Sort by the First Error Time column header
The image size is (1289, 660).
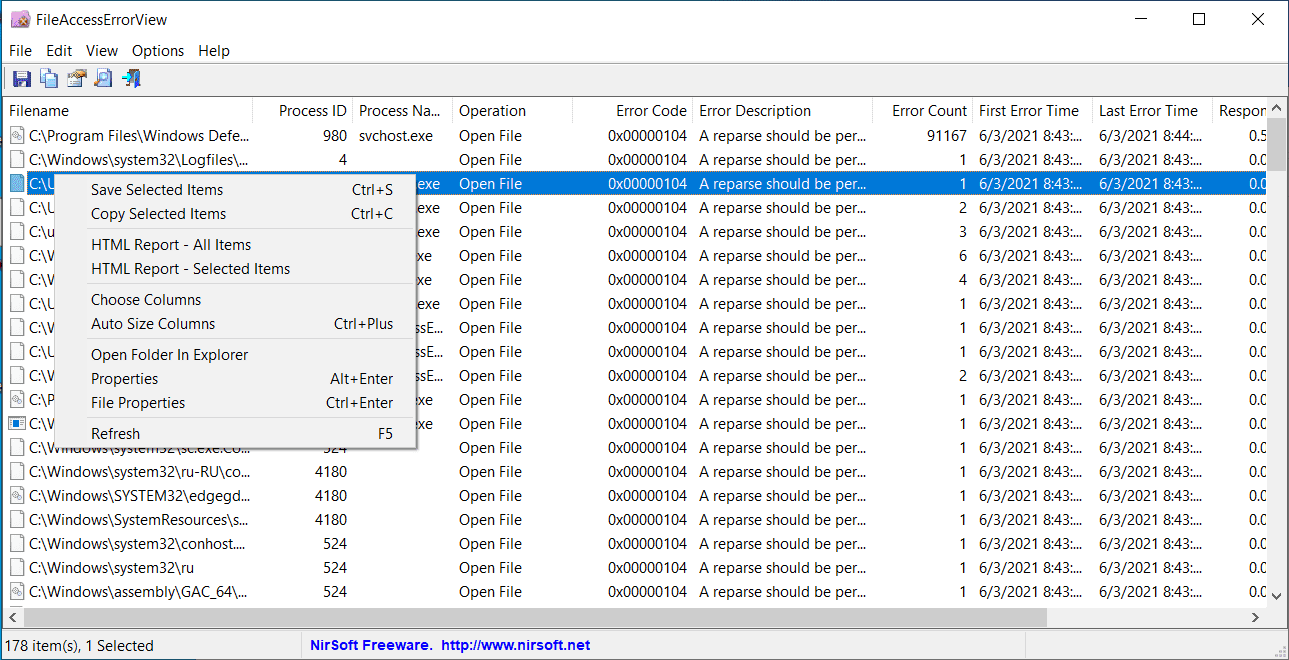pyautogui.click(x=1032, y=111)
